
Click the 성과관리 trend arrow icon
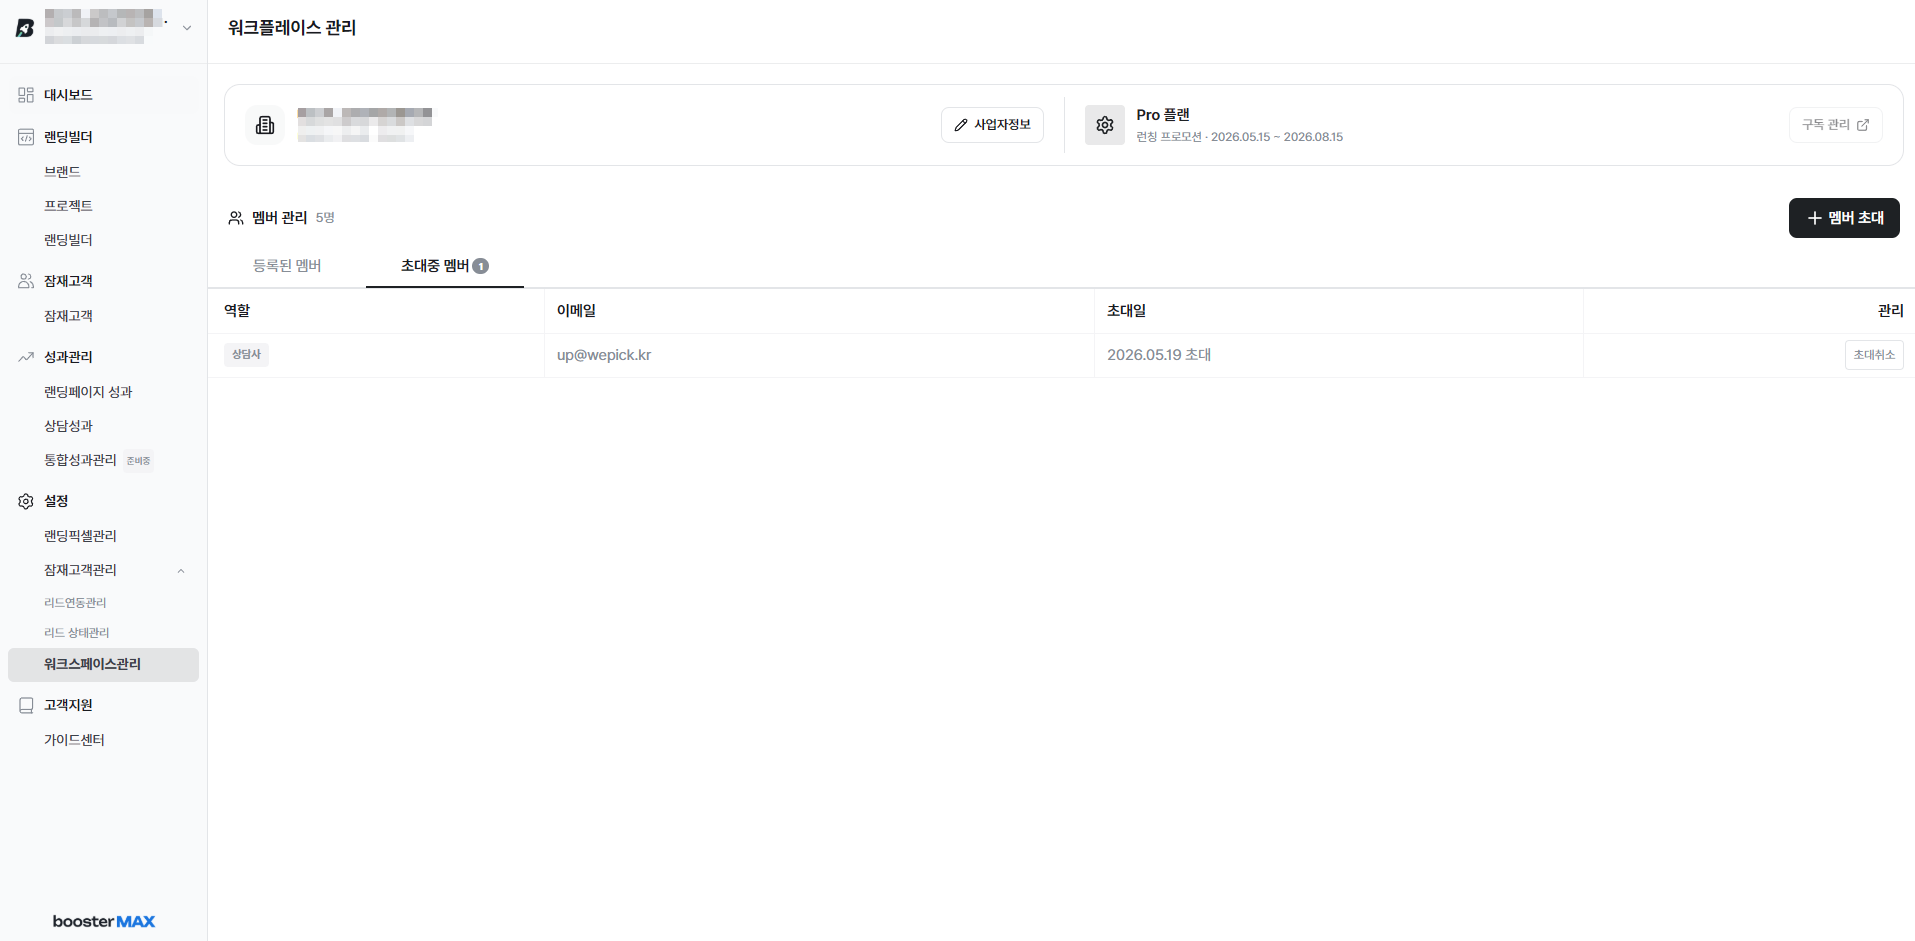pos(26,357)
